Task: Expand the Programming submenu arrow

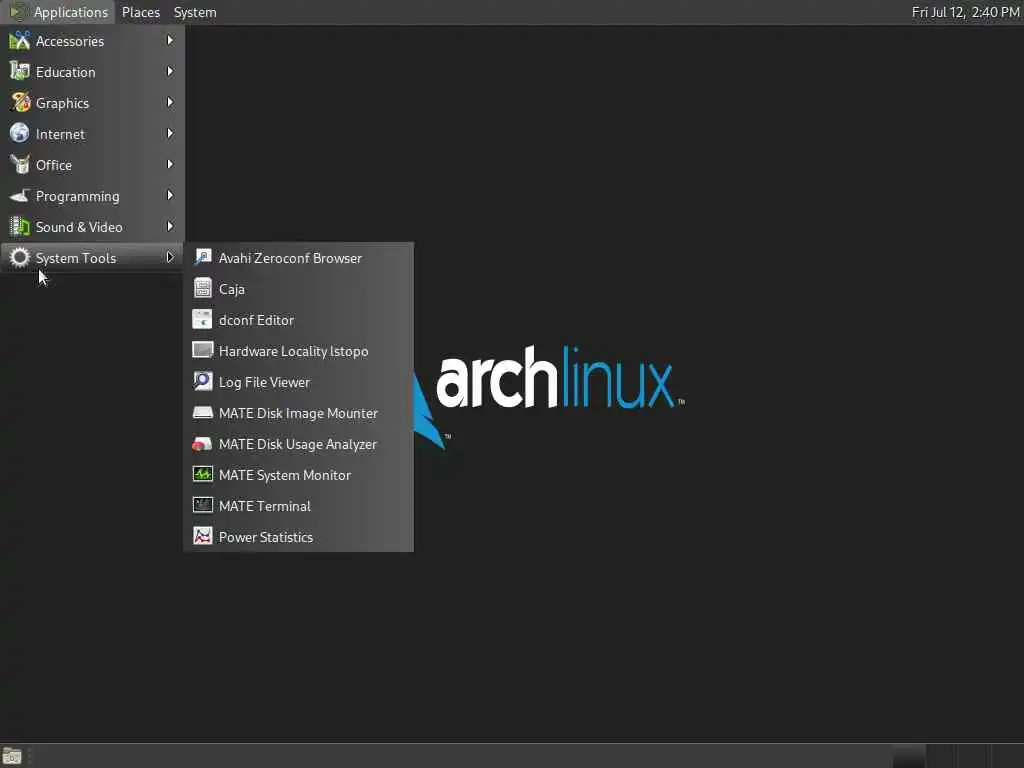Action: point(170,195)
